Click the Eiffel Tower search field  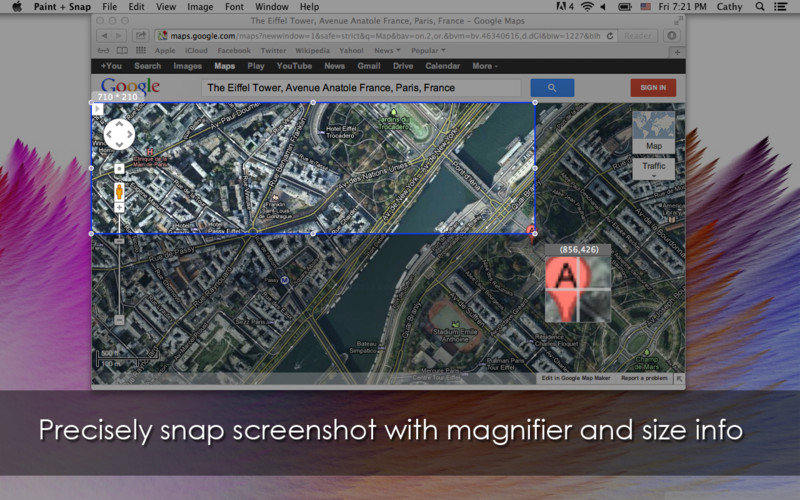[x=361, y=88]
